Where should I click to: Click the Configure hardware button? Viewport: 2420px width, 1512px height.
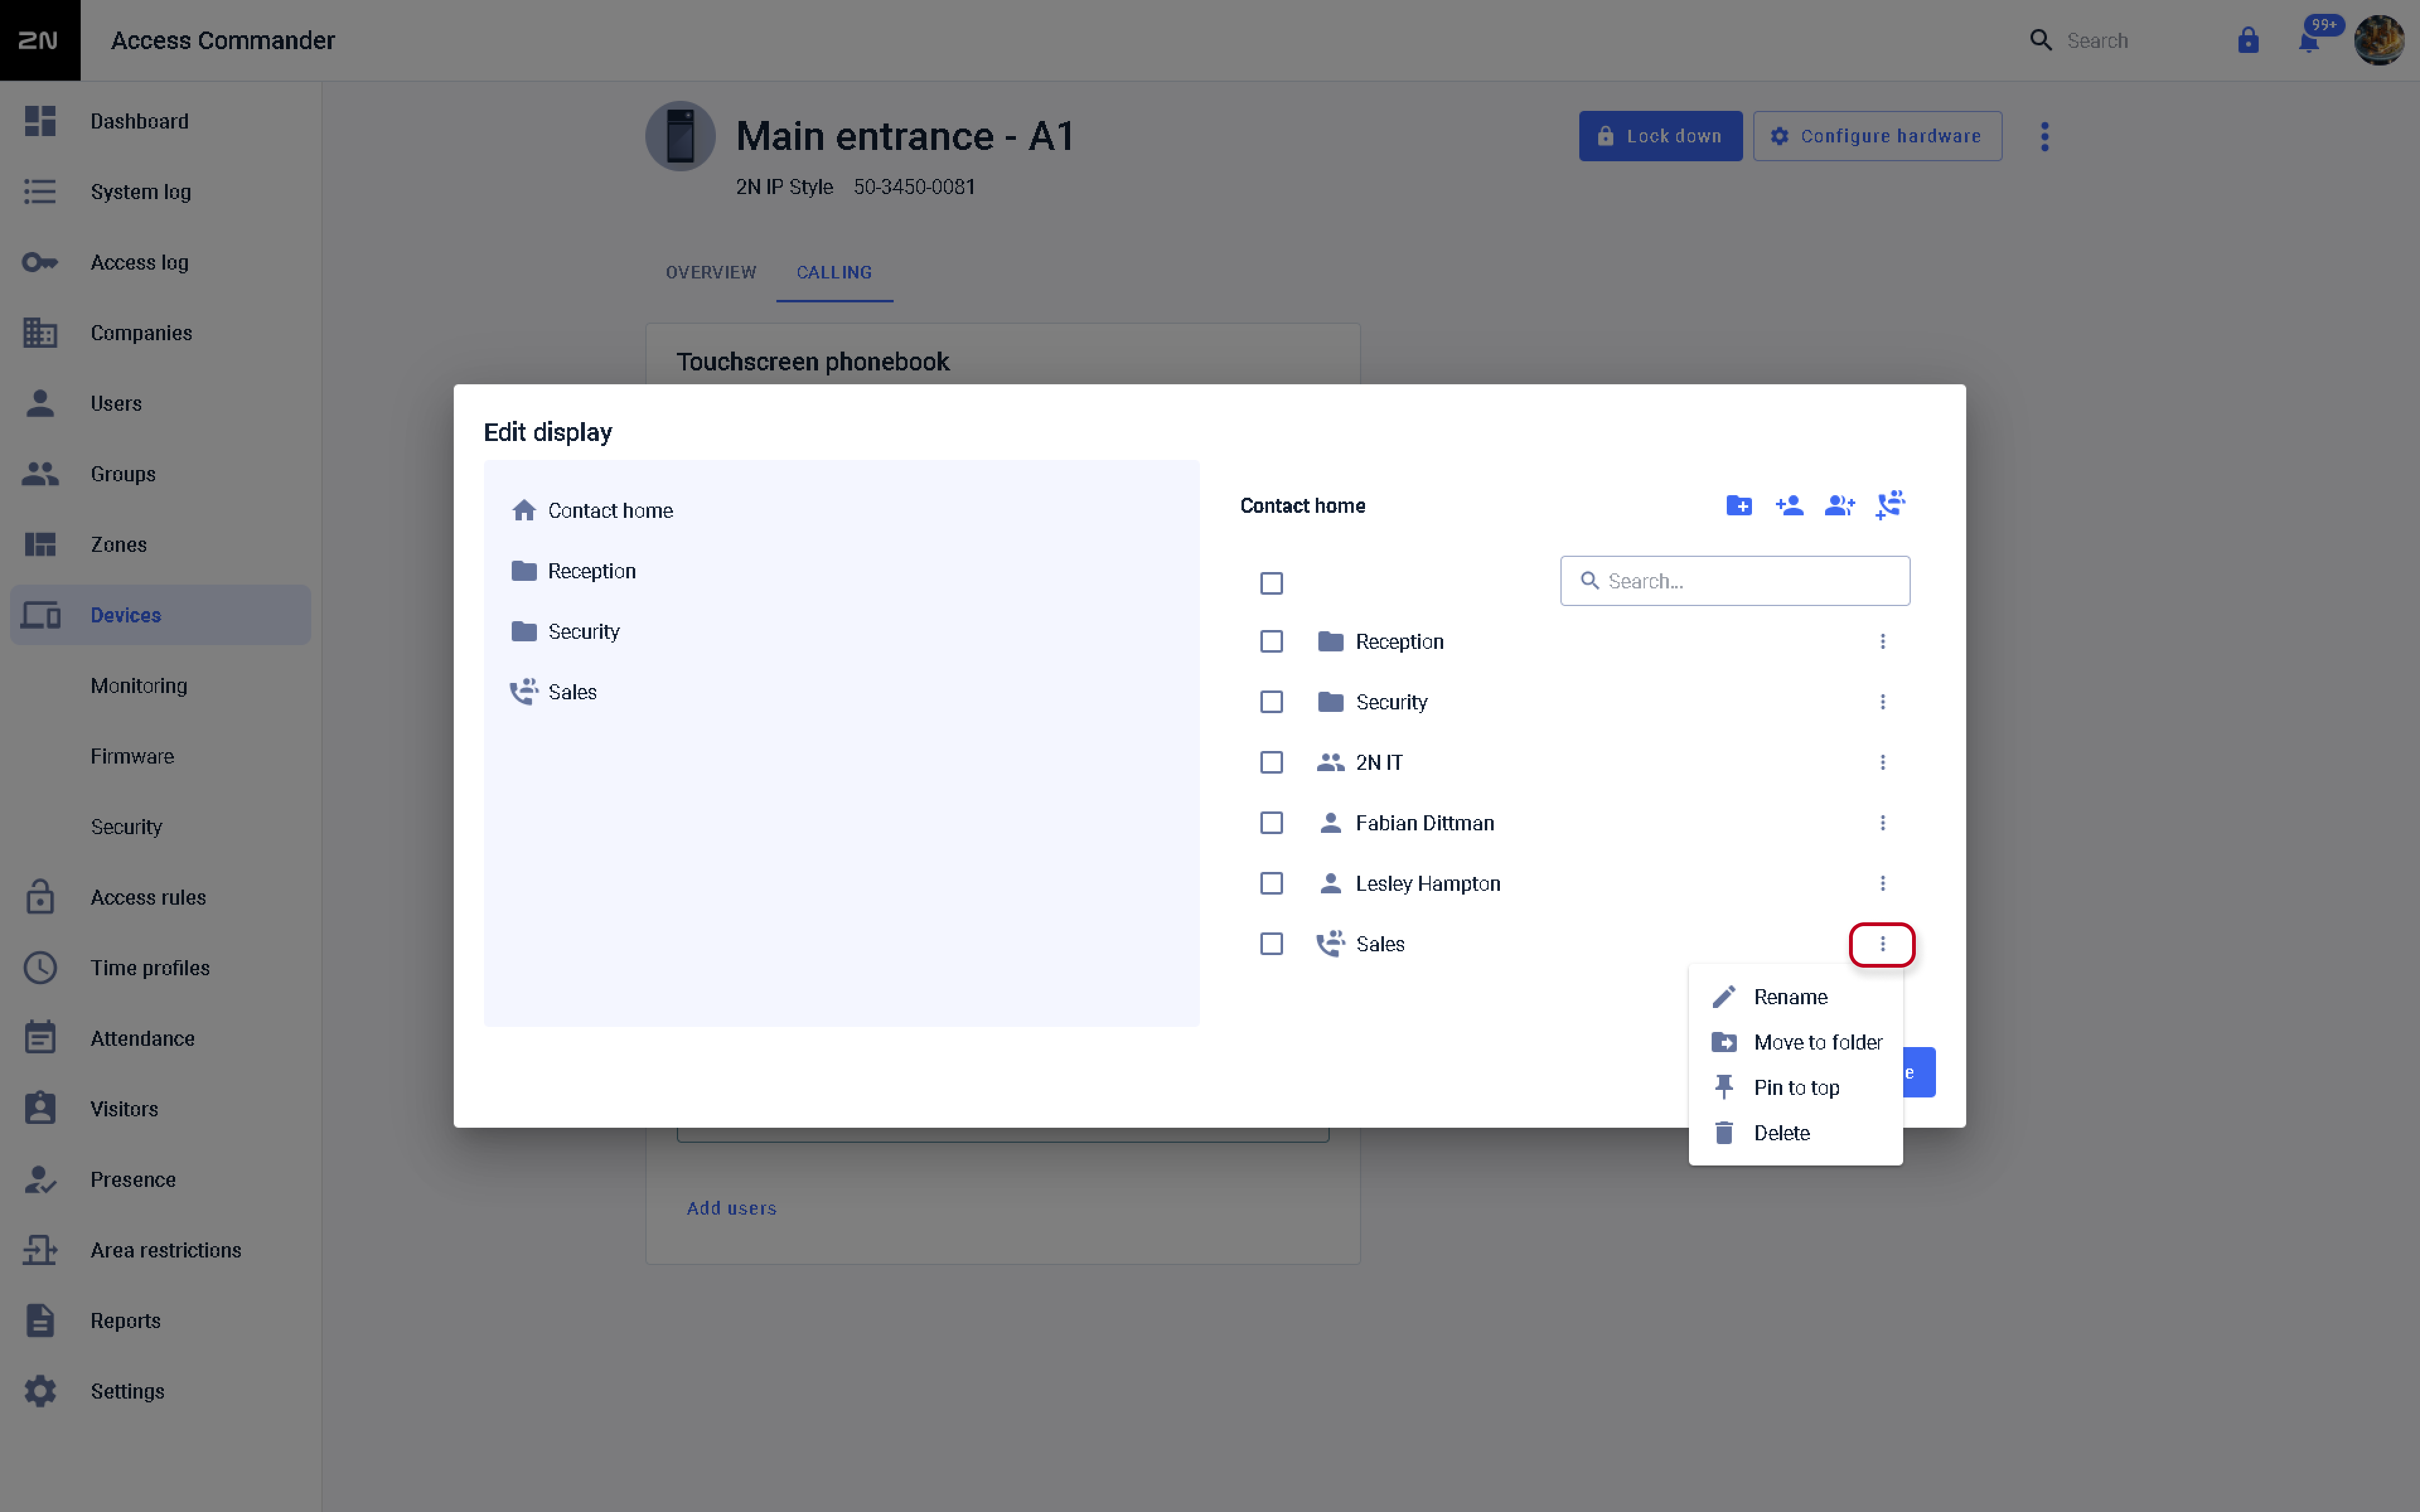(1877, 136)
